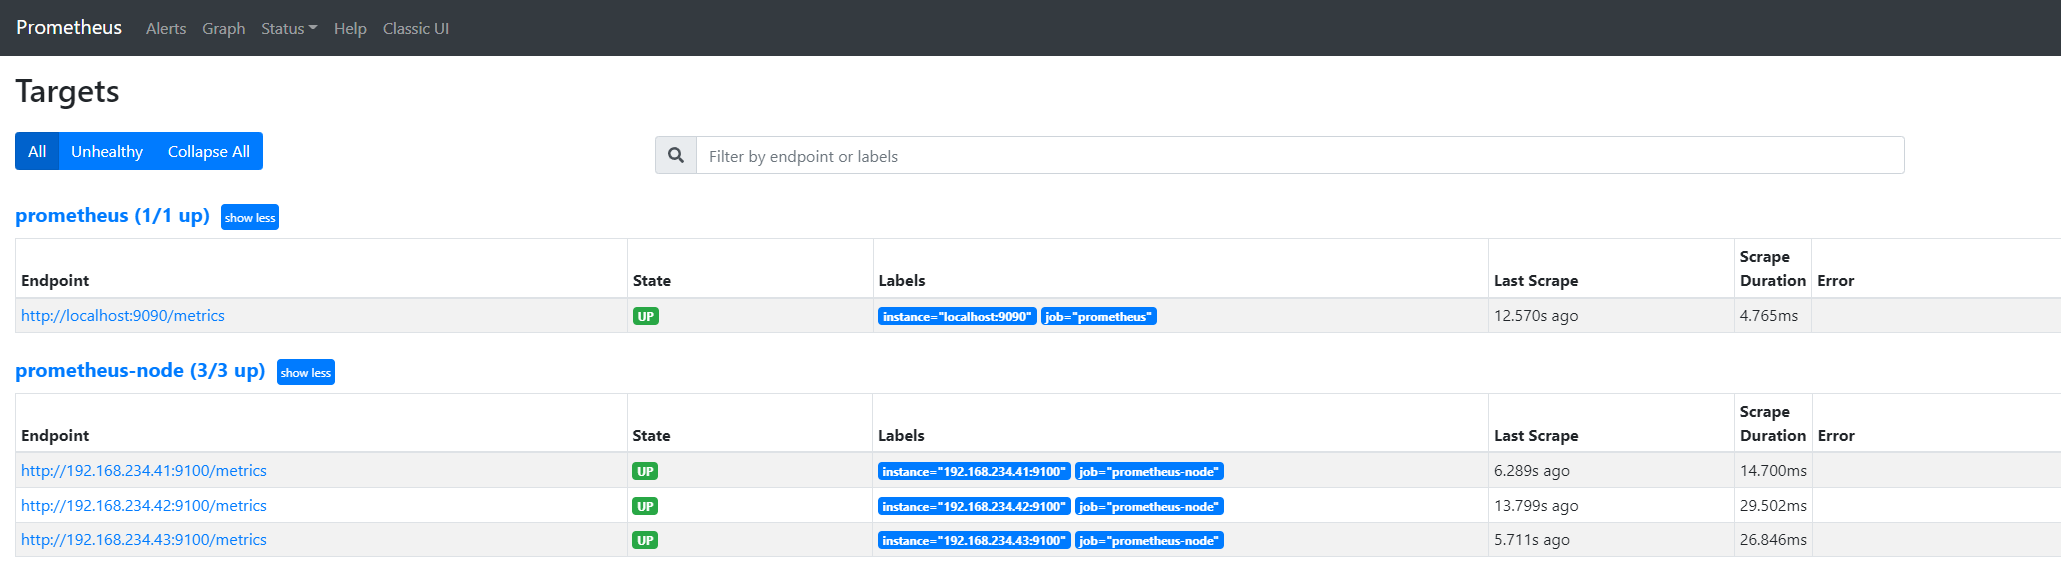This screenshot has height=565, width=2061.
Task: Click job="prometheus-node" label in 192.168.234.41 row
Action: pyautogui.click(x=1149, y=471)
